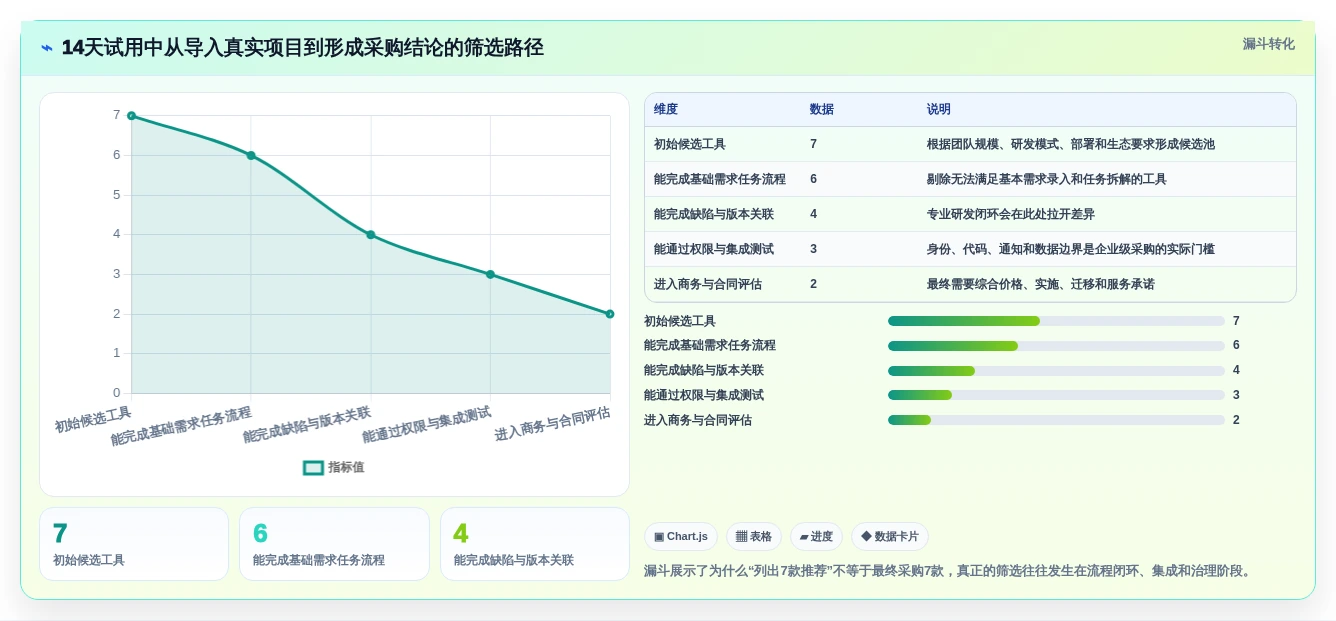Click the progress bar for 能完成缺陷与版本关联
This screenshot has width=1336, height=621.
click(1056, 371)
